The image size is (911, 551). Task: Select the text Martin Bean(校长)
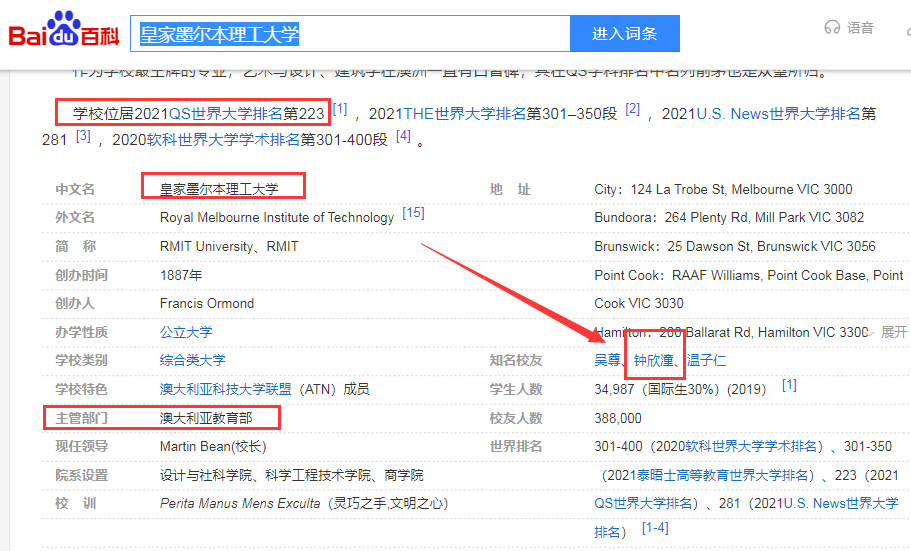coord(213,446)
